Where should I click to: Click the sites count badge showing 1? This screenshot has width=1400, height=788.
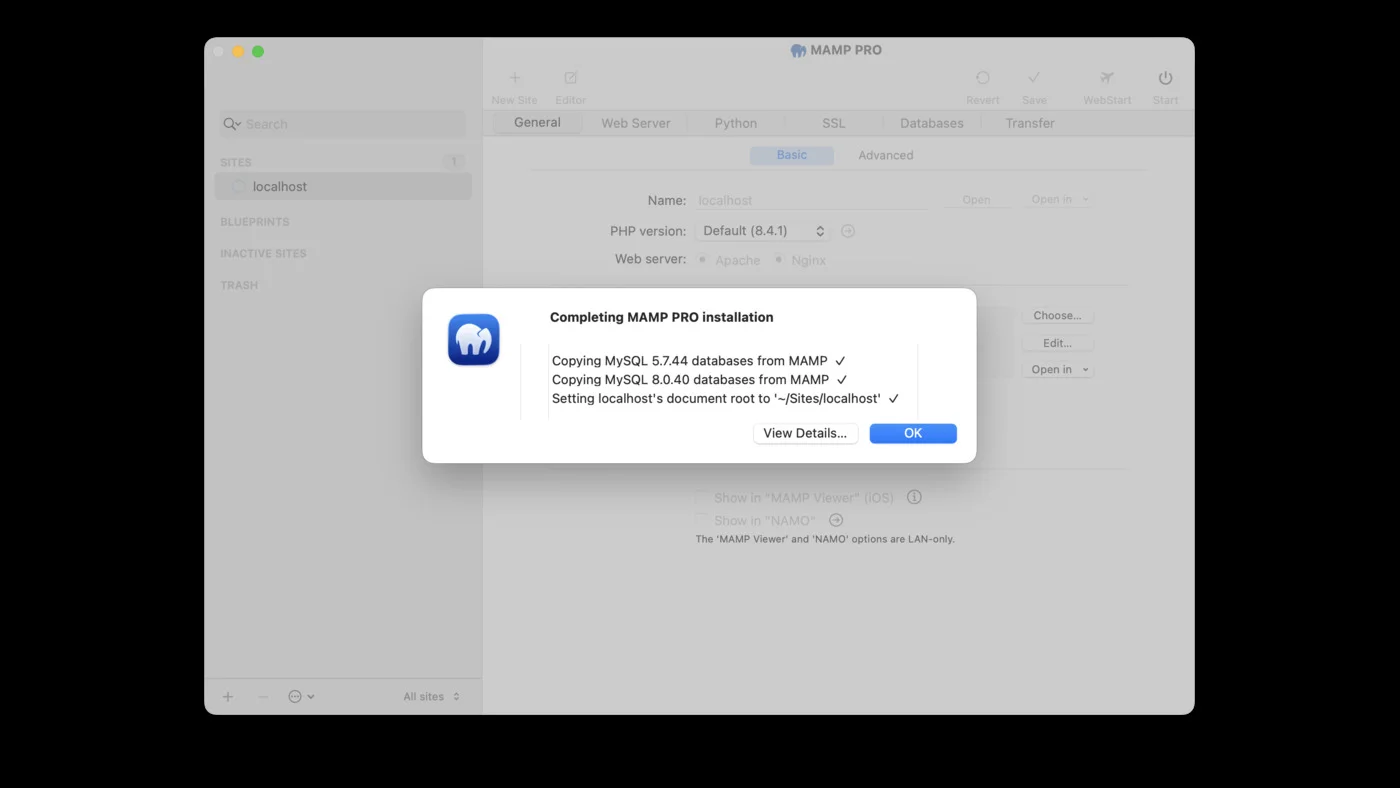454,162
